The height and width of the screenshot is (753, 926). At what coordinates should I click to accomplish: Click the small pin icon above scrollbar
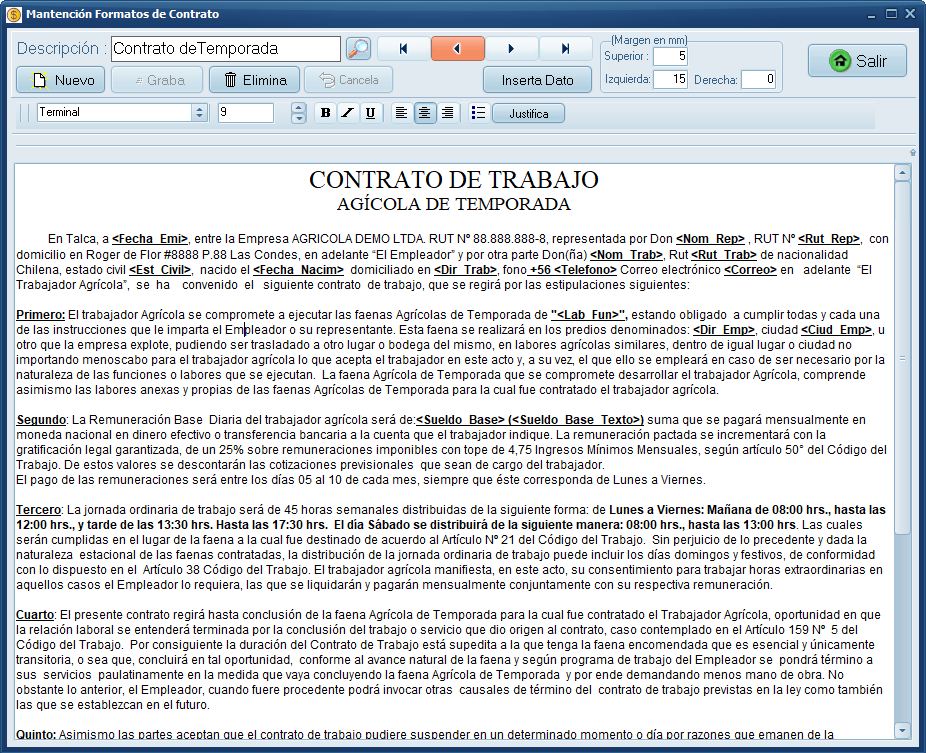912,152
